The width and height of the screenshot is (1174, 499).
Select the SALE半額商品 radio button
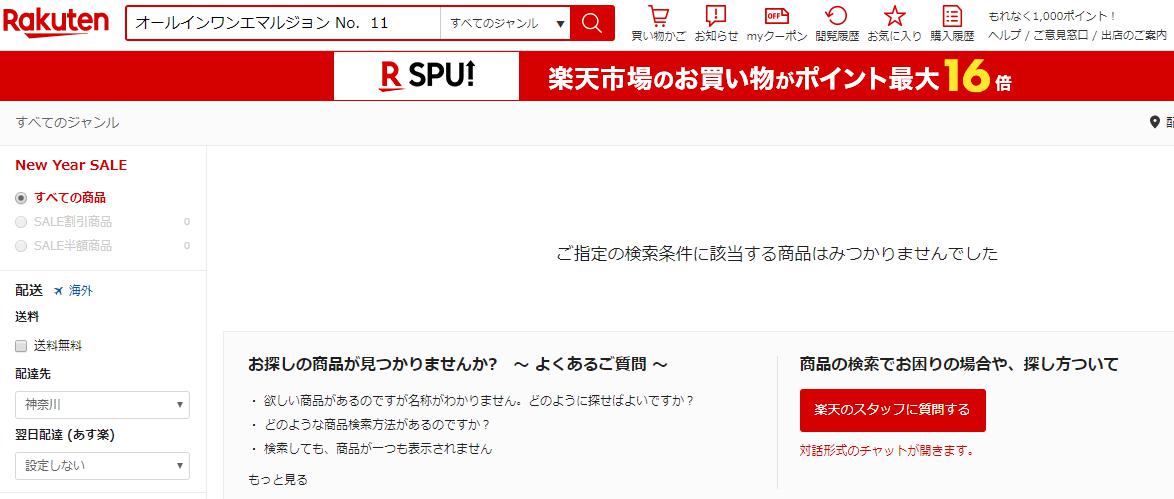click(x=21, y=246)
